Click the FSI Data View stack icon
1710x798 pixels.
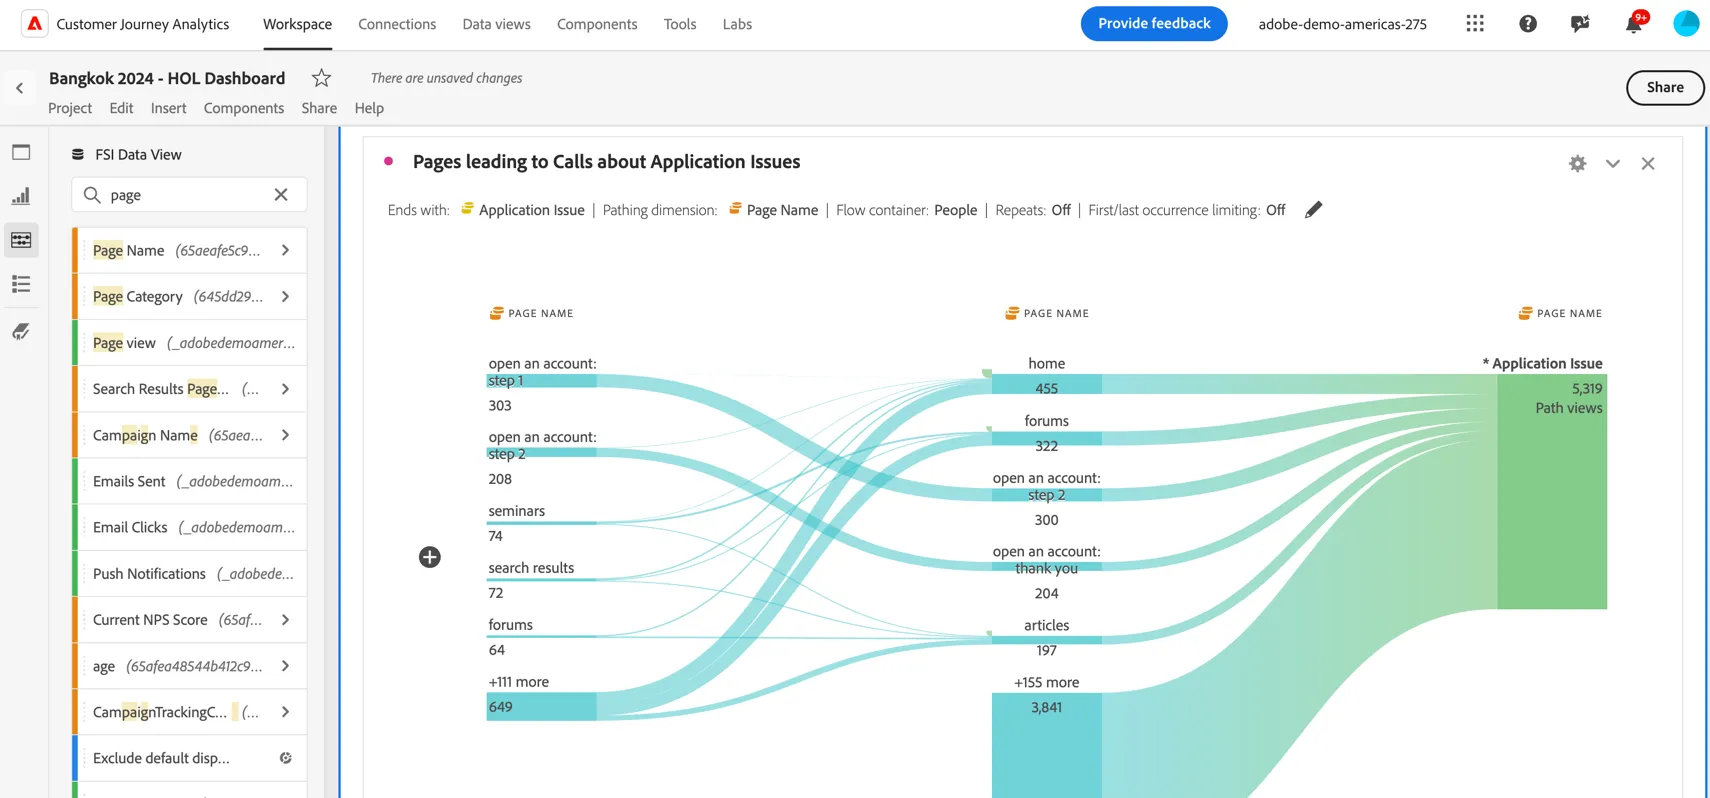pos(78,154)
